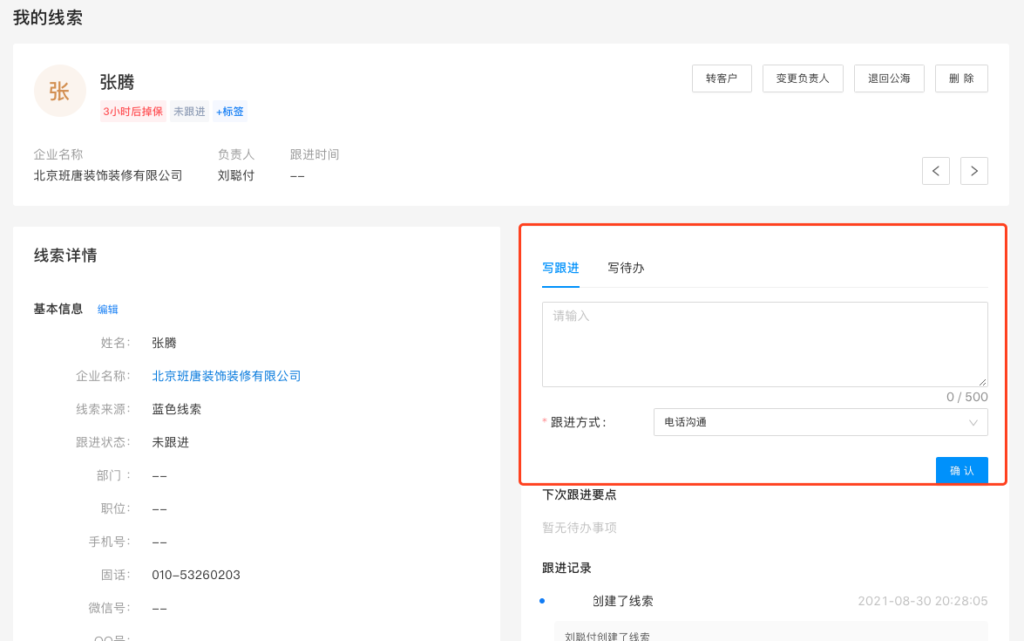Click the 张 avatar circle
1024x641 pixels.
point(59,91)
